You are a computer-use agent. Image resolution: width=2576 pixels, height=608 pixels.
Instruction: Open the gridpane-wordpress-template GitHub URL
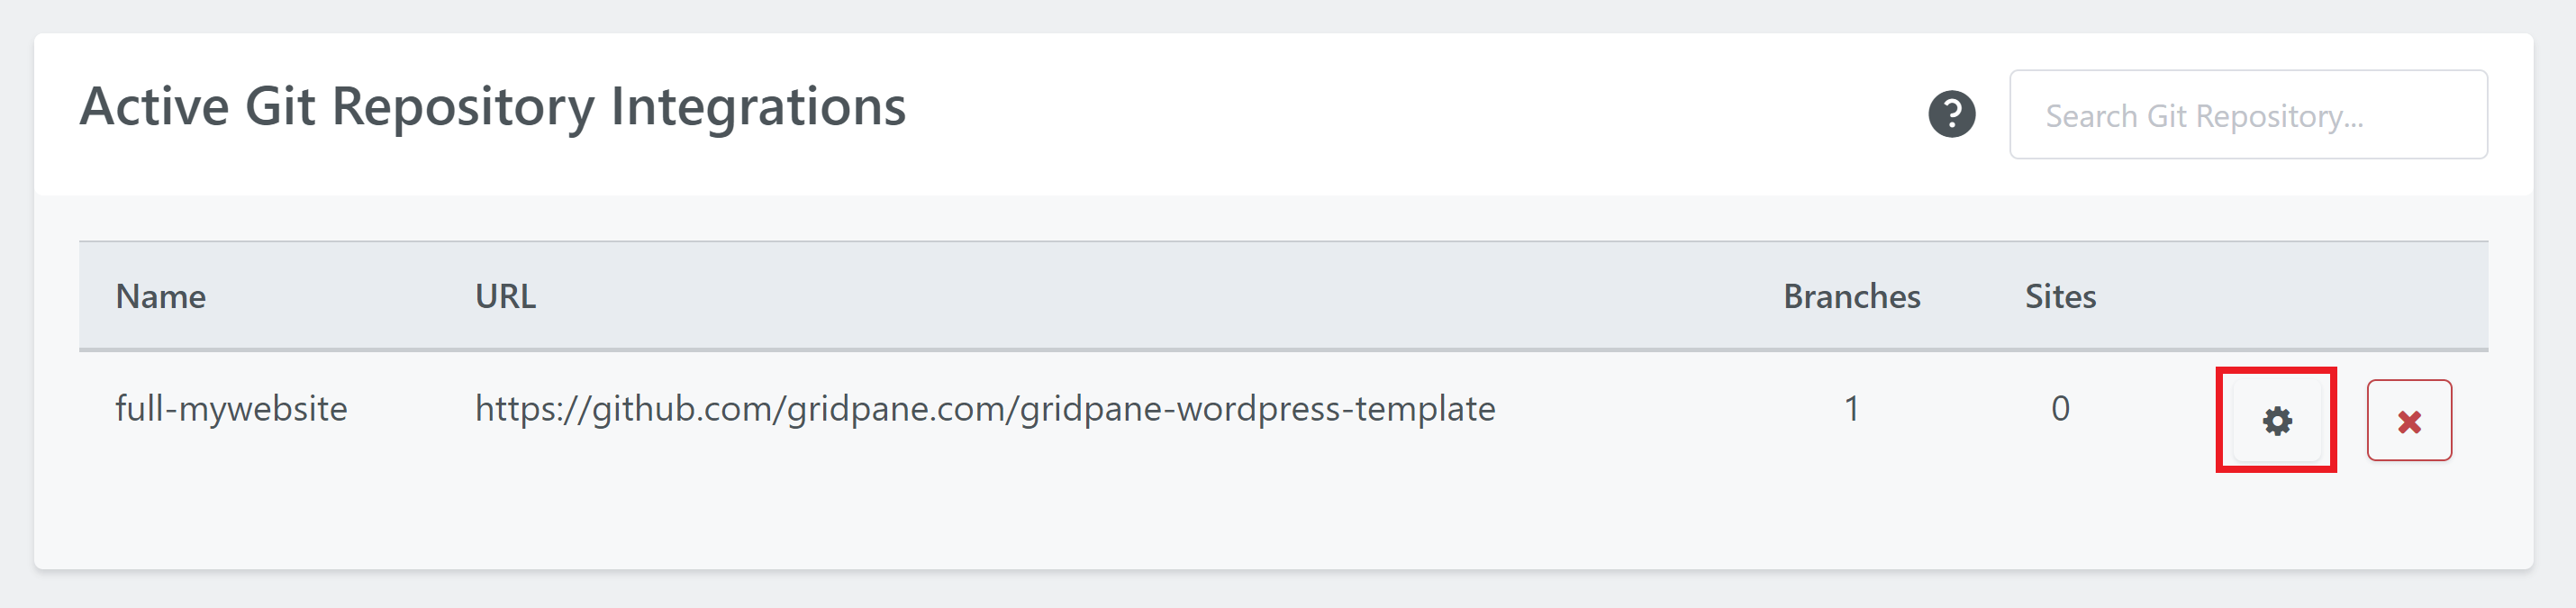pyautogui.click(x=985, y=408)
